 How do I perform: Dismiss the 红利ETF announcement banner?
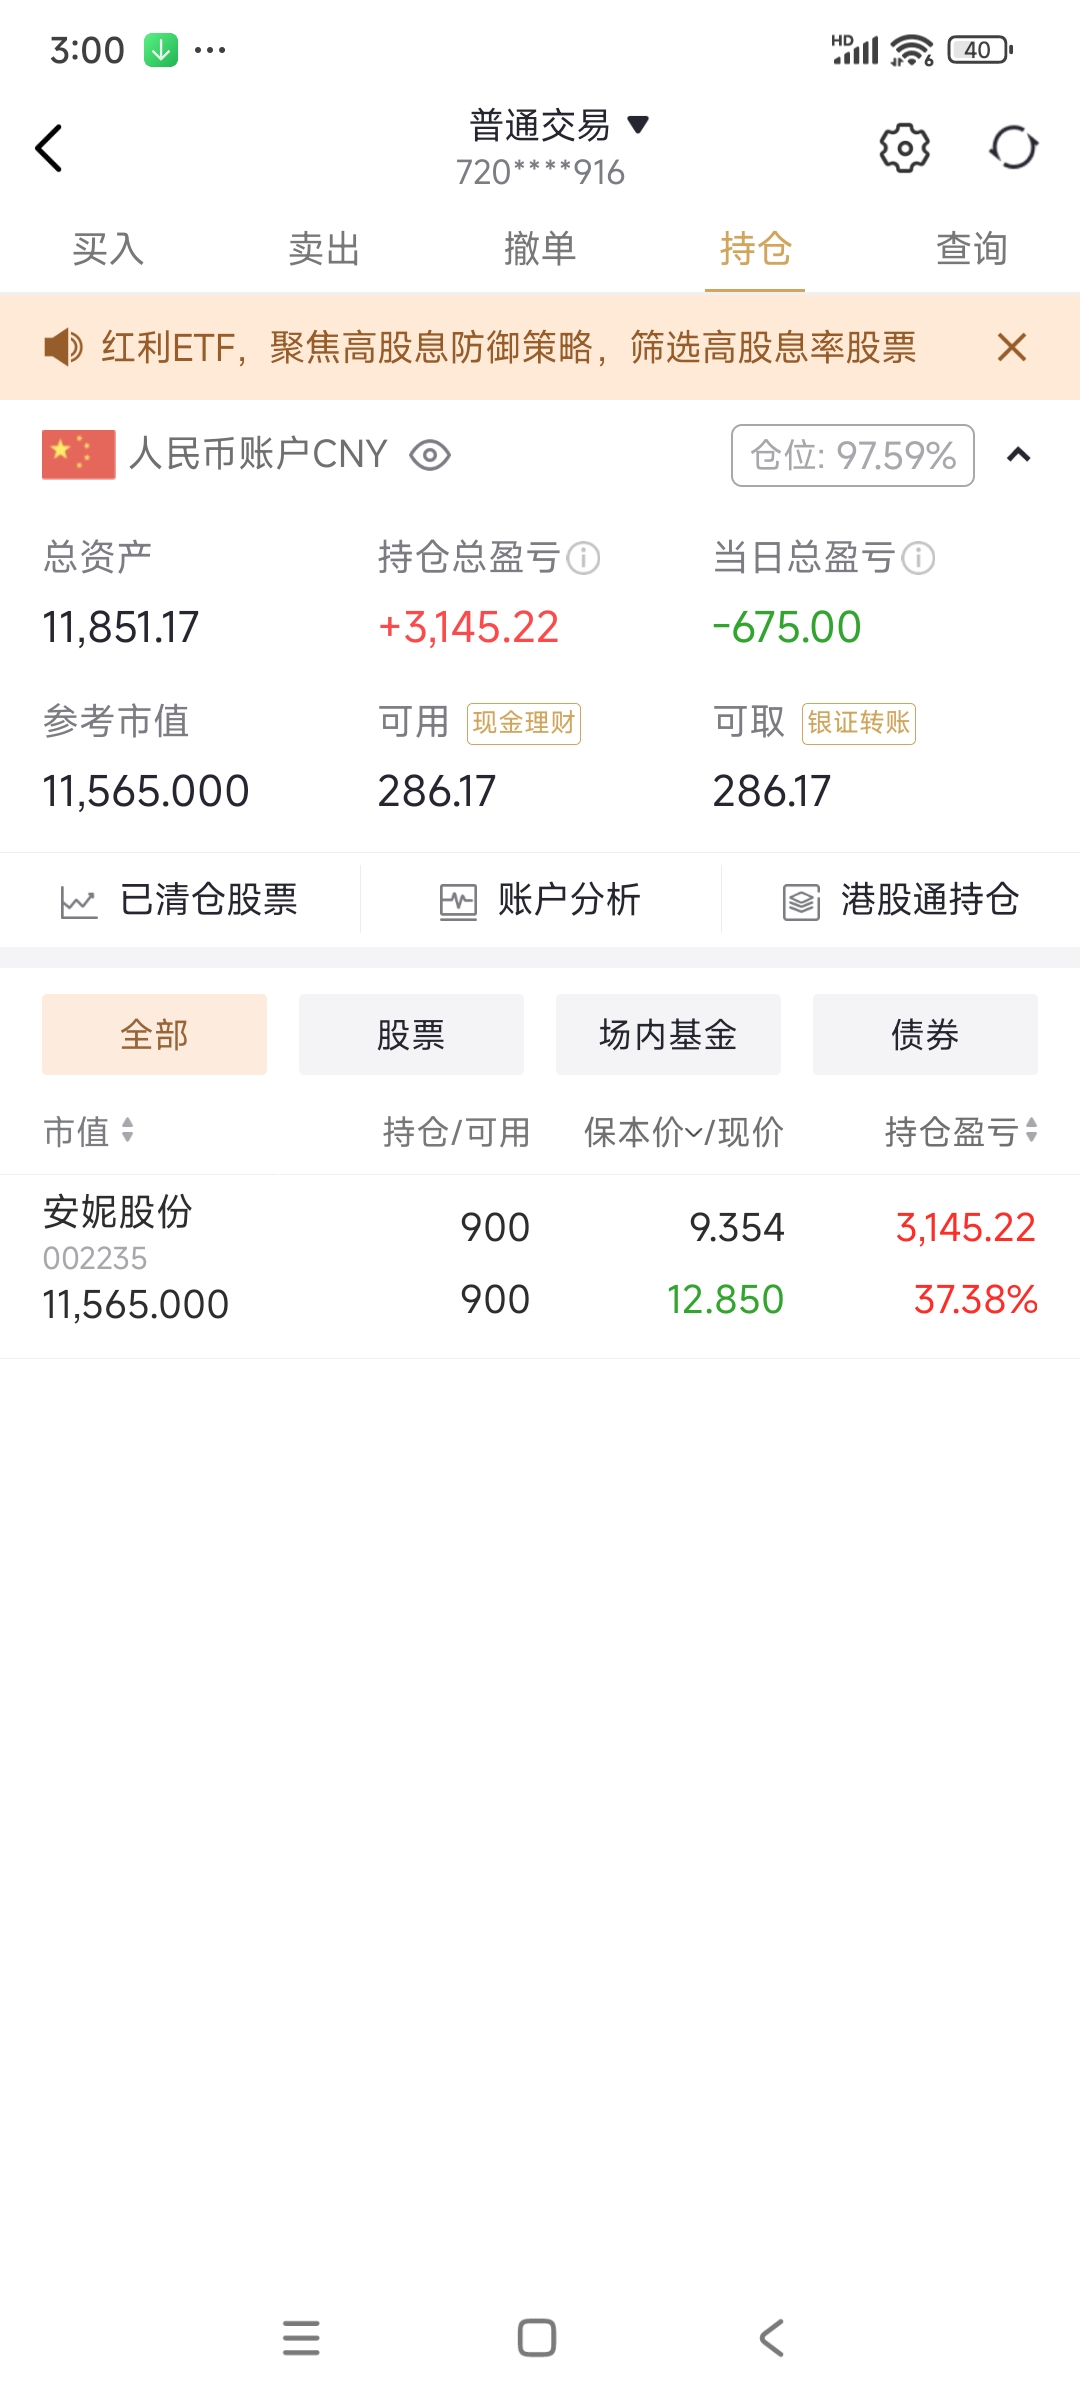coord(1012,347)
